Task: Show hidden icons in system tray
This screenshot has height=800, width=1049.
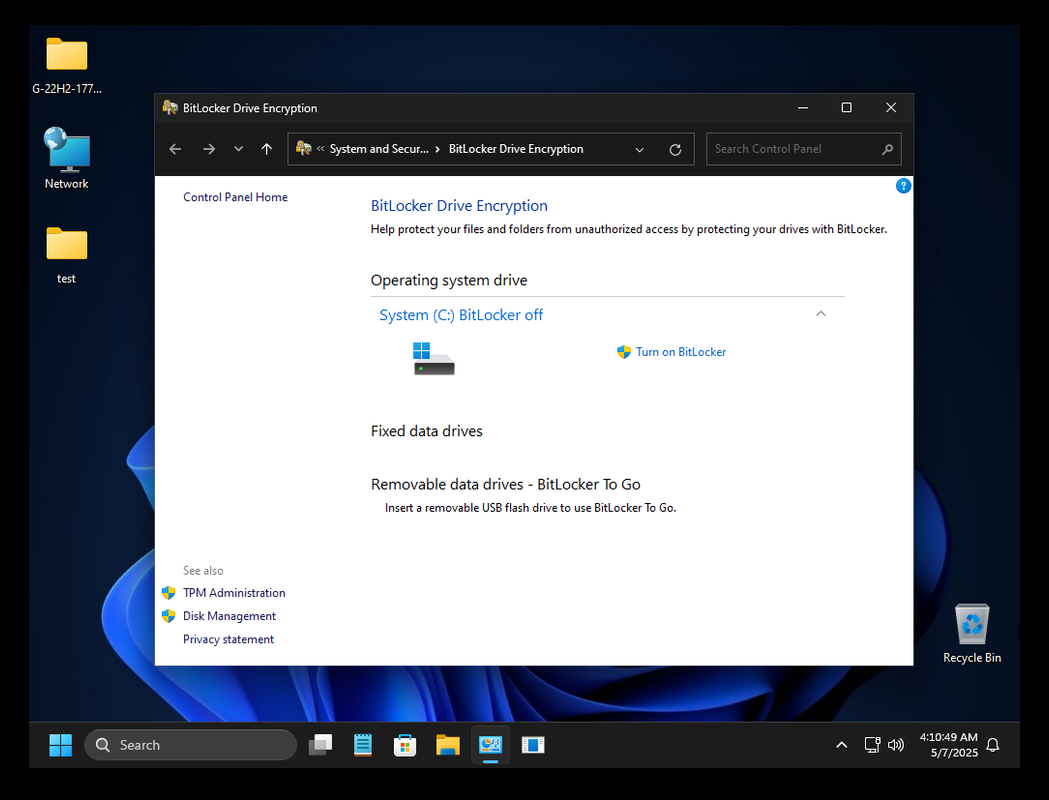Action: [x=842, y=744]
